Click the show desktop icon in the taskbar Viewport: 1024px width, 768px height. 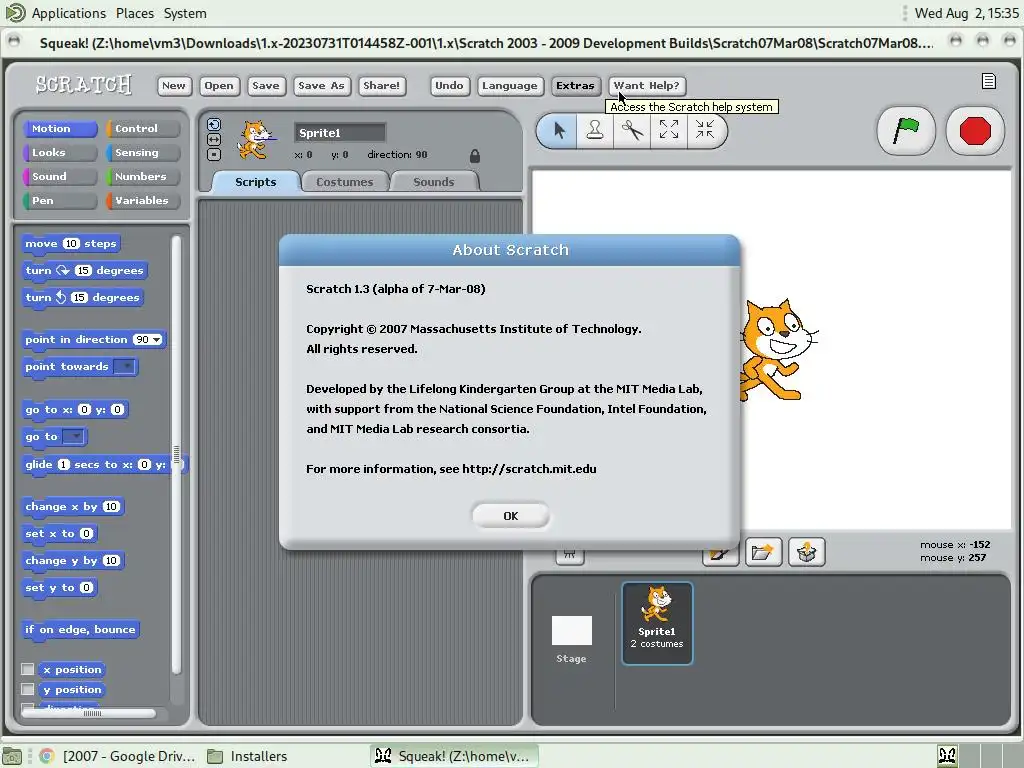[12, 756]
